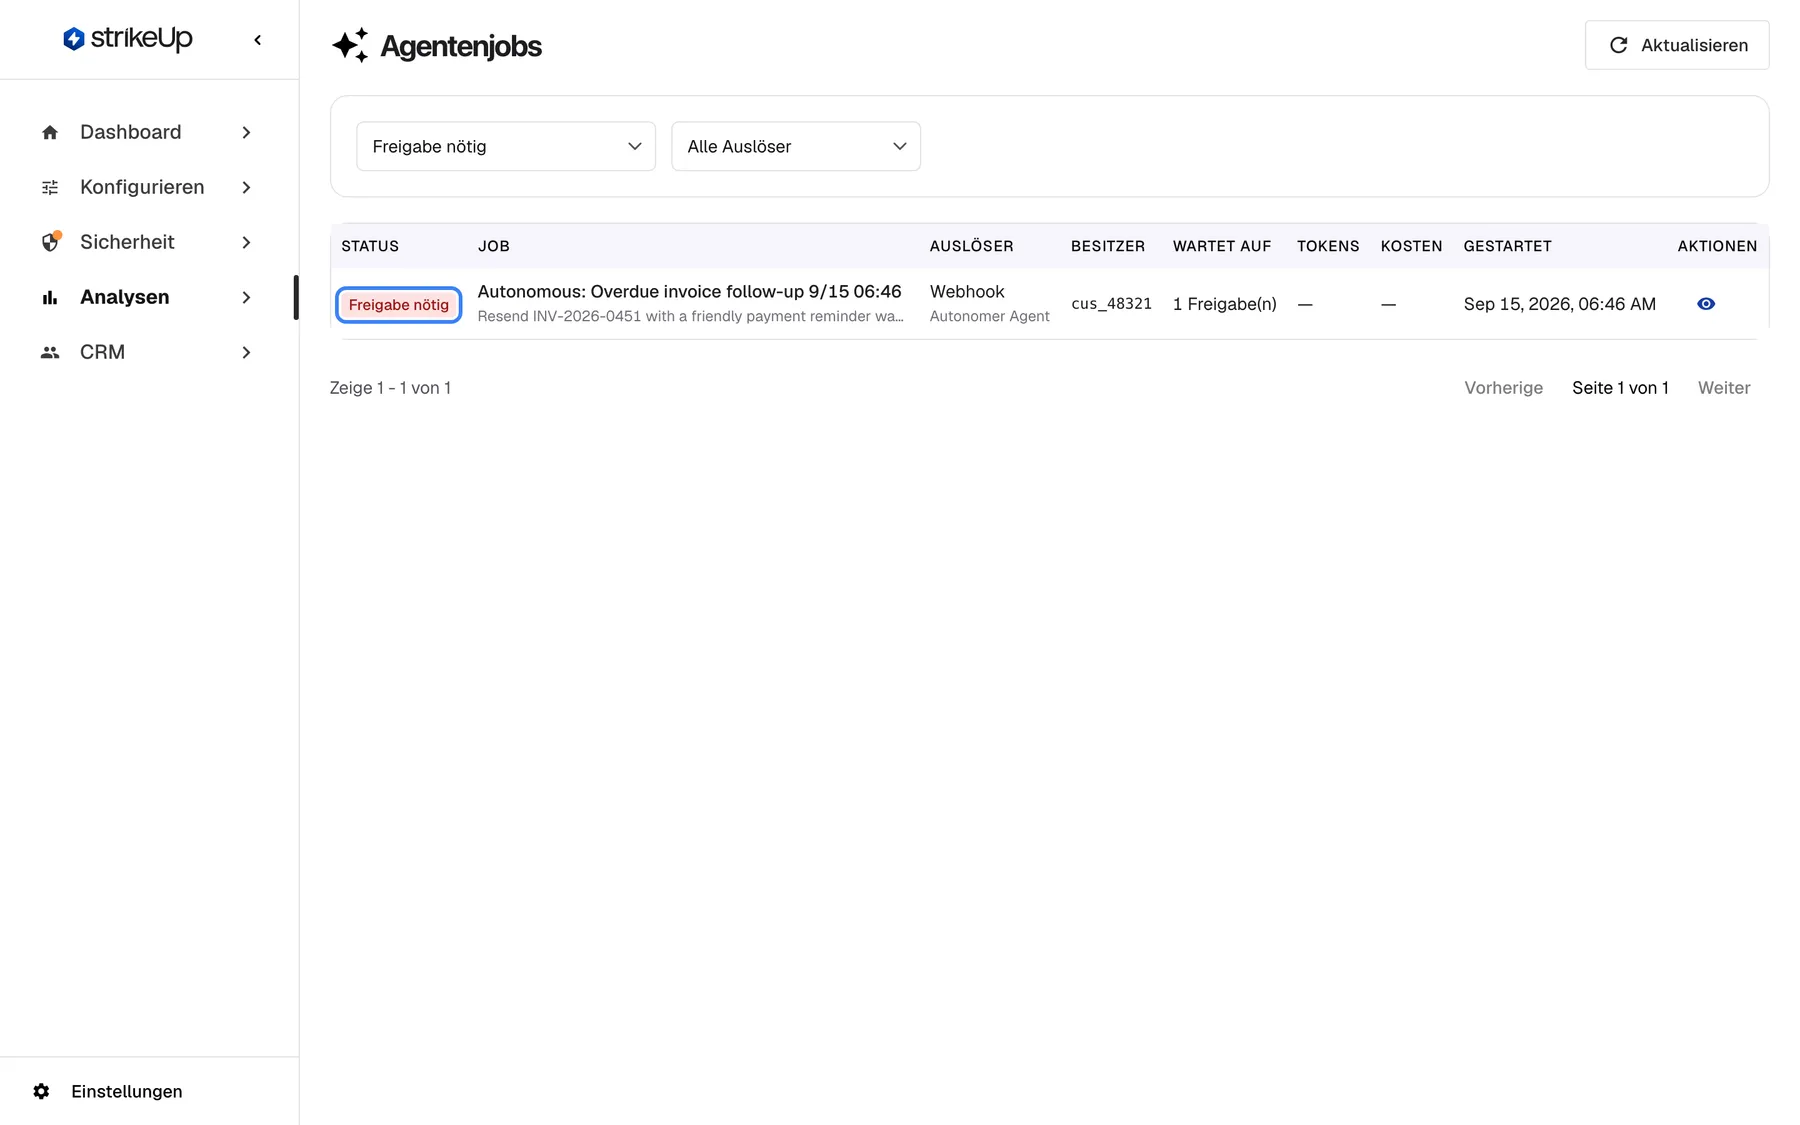This screenshot has height=1125, width=1800.
Task: Click the Analysen bar chart icon
Action: 50,298
